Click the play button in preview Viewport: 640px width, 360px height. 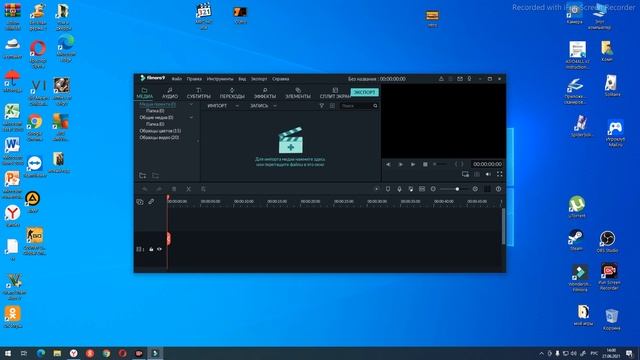[x=413, y=164]
